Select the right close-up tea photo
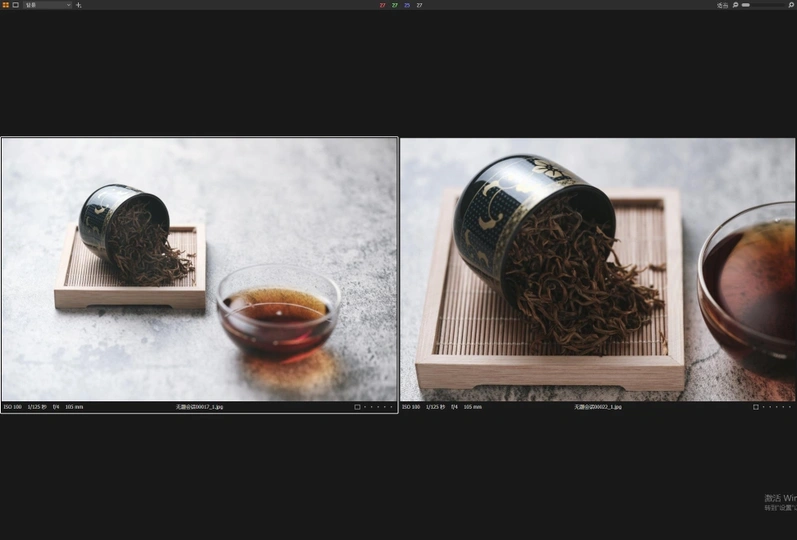This screenshot has height=540, width=797. [x=597, y=269]
